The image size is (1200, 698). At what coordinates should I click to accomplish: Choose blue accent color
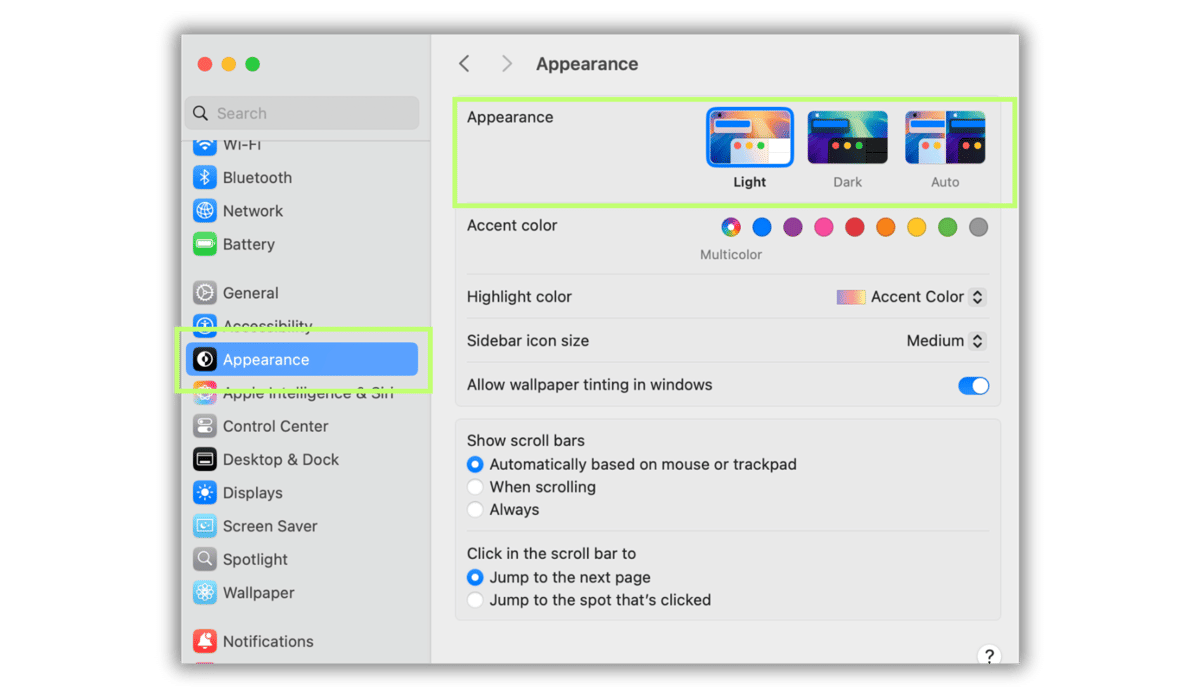[x=762, y=228]
